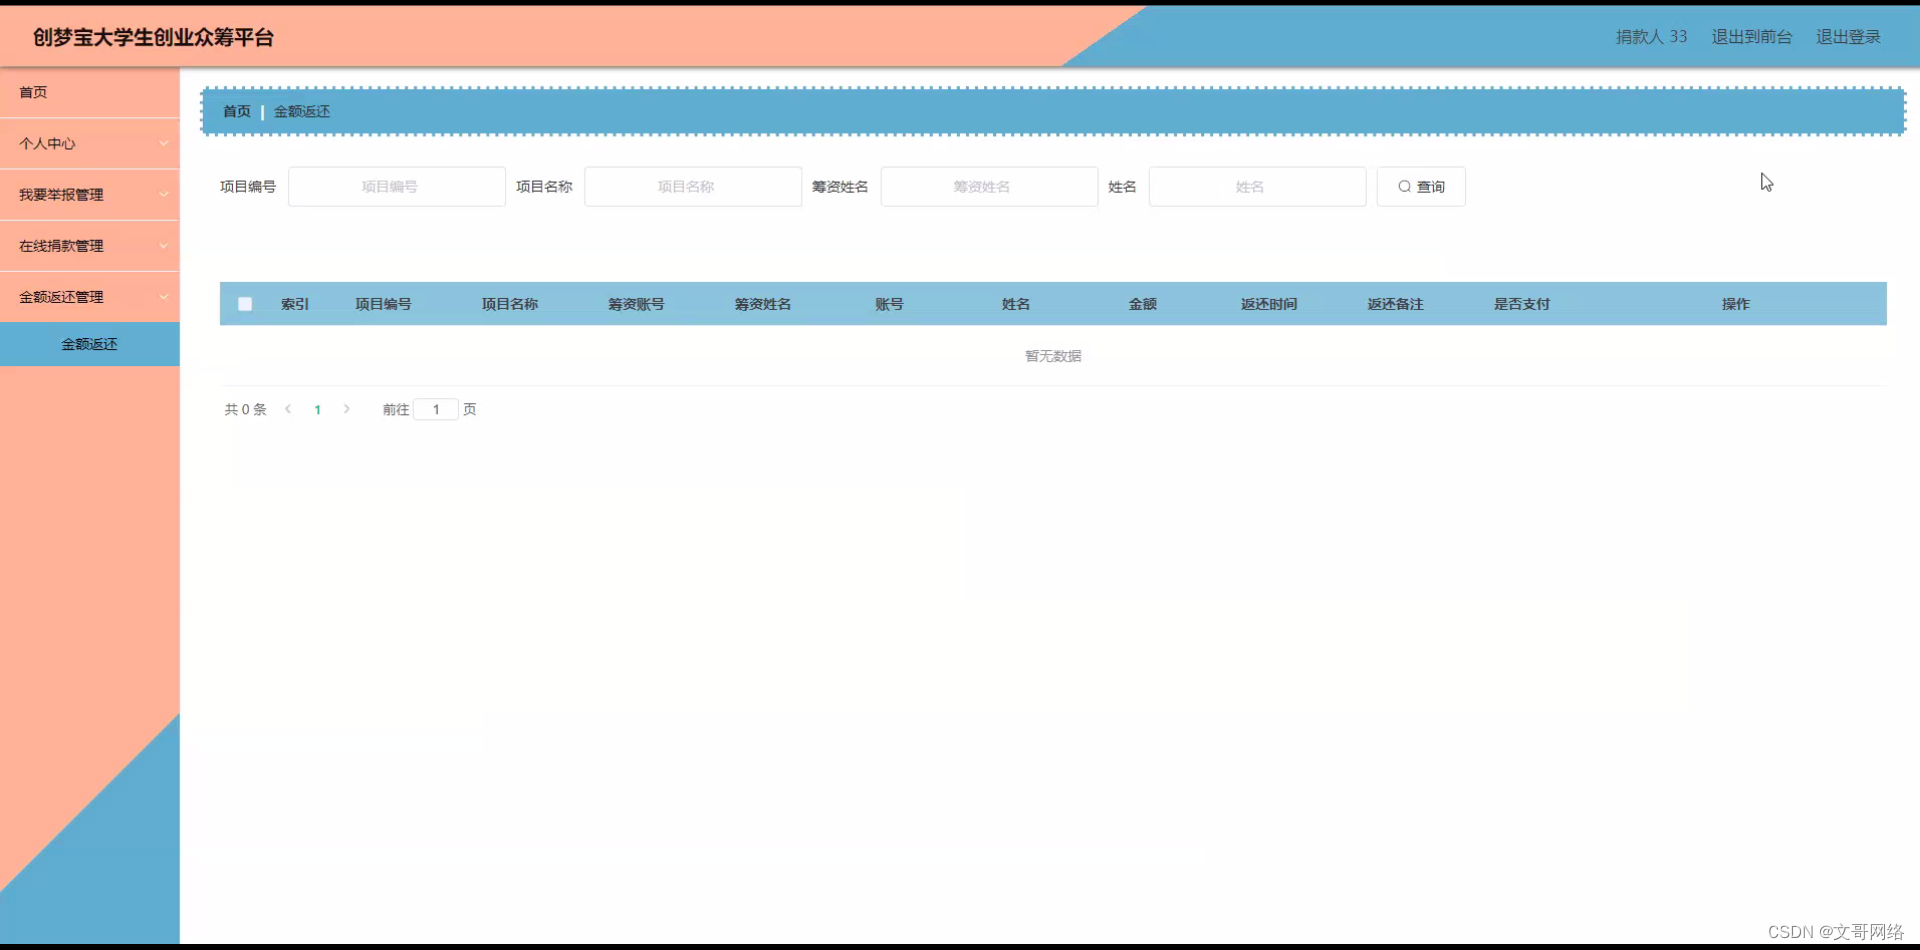Click the 是否支付 column header

(x=1522, y=304)
